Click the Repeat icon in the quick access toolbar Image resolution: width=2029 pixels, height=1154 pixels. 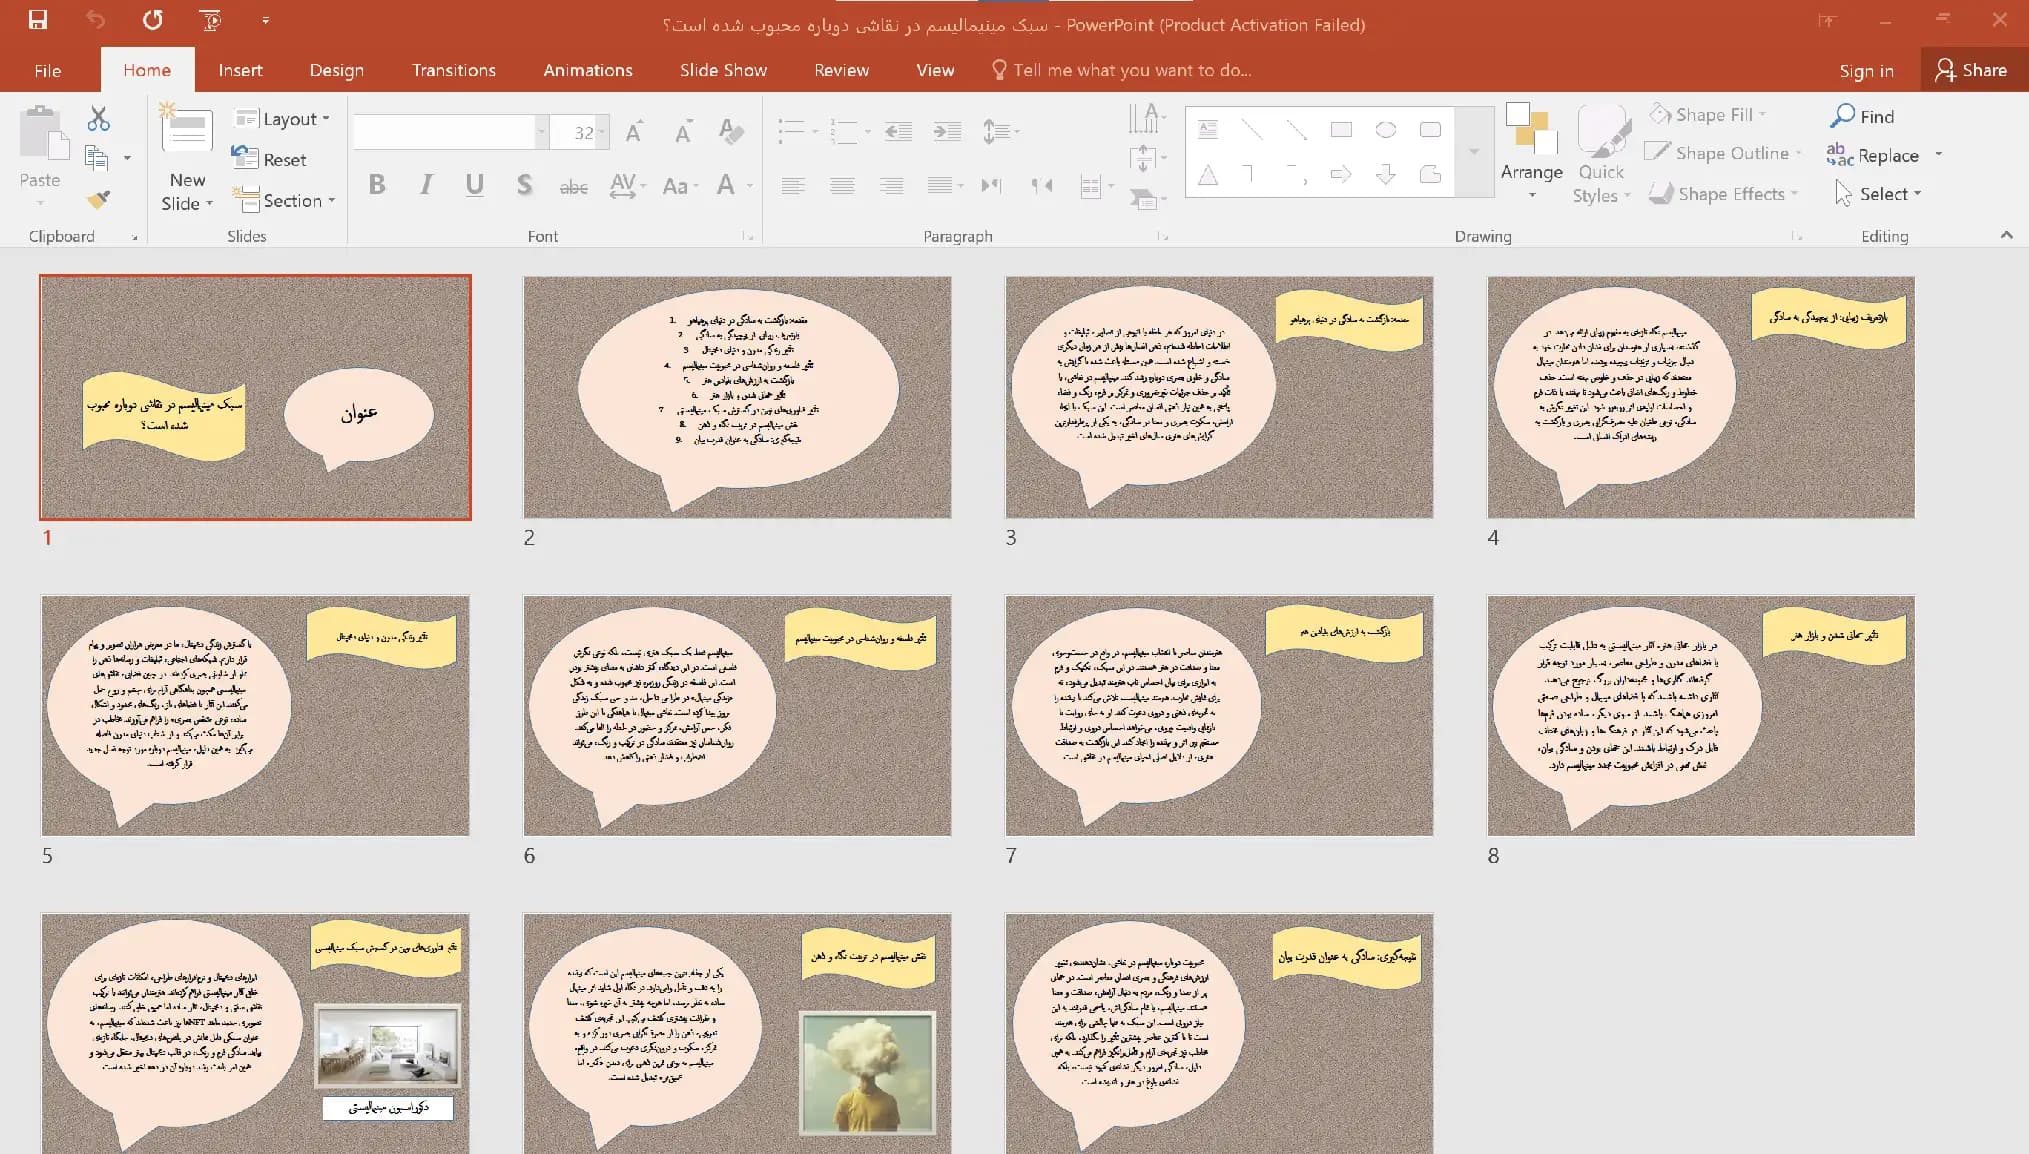point(152,20)
